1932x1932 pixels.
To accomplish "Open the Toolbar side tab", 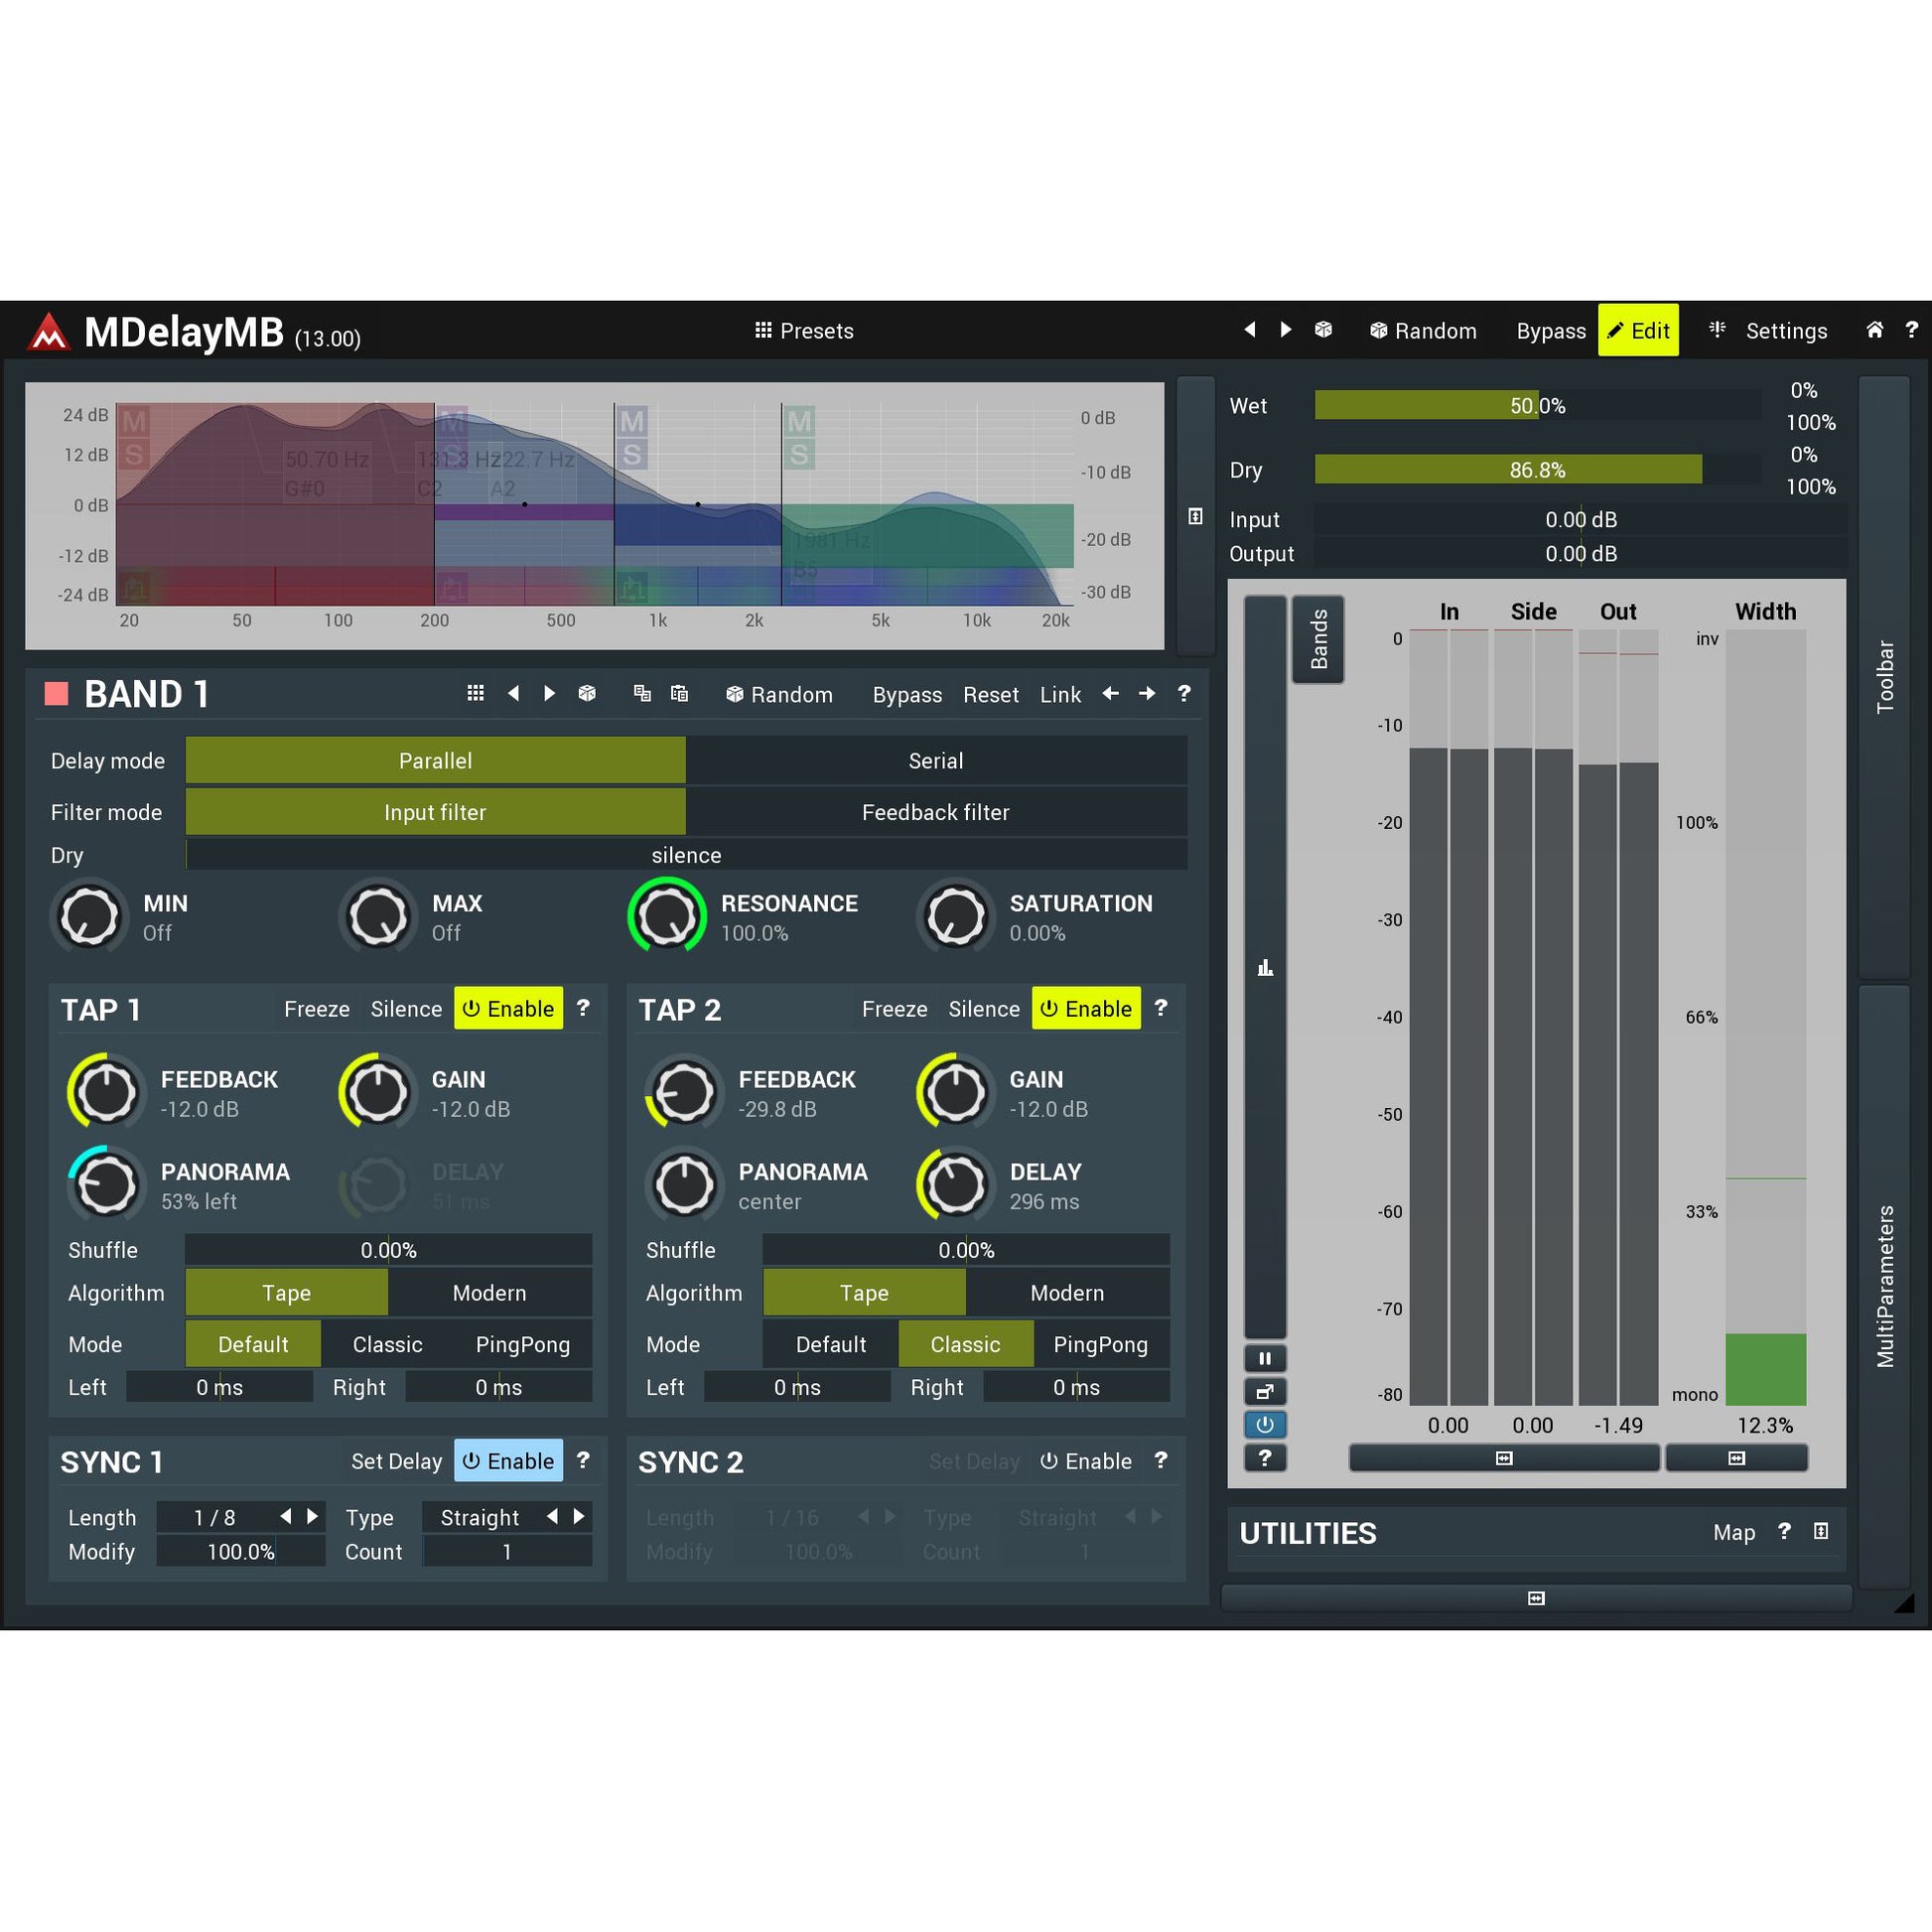I will coord(1884,677).
